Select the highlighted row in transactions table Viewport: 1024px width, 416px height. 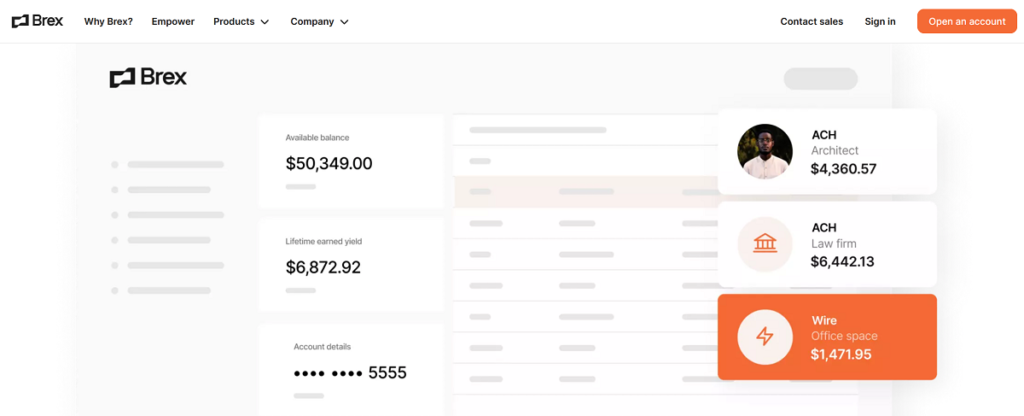(585, 191)
